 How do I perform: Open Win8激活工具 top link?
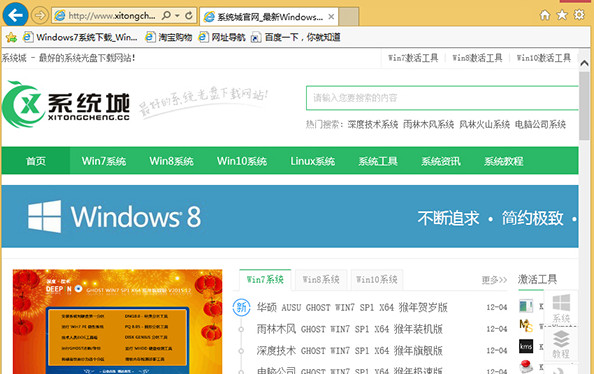click(x=477, y=58)
